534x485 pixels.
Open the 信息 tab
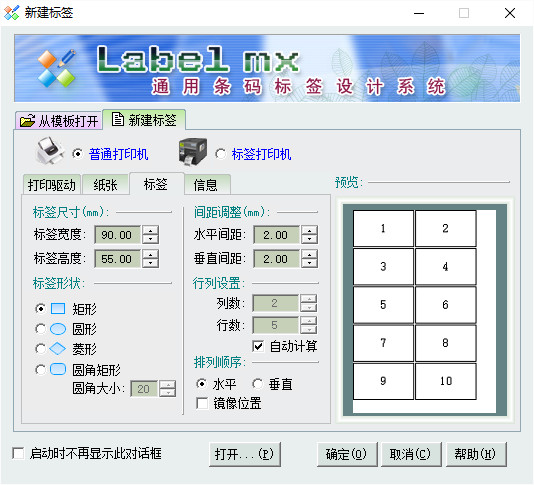click(207, 185)
